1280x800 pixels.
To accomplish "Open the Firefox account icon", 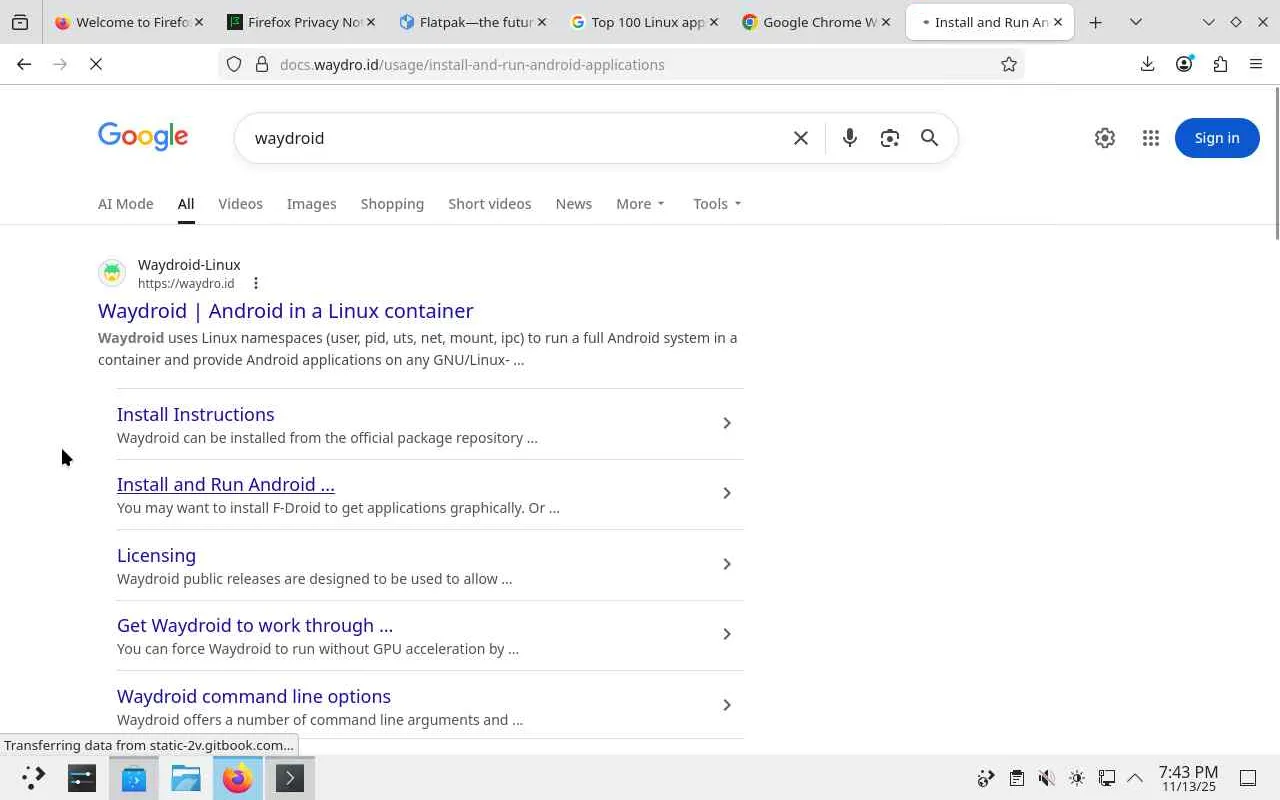I will pyautogui.click(x=1184, y=64).
